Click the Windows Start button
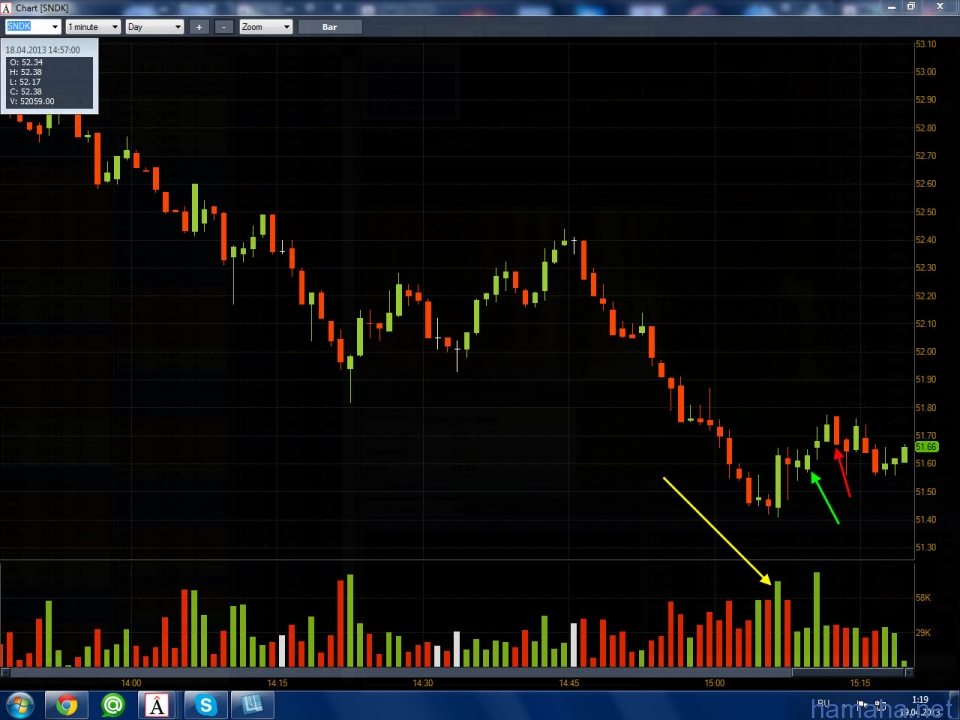This screenshot has height=720, width=960. [x=19, y=705]
